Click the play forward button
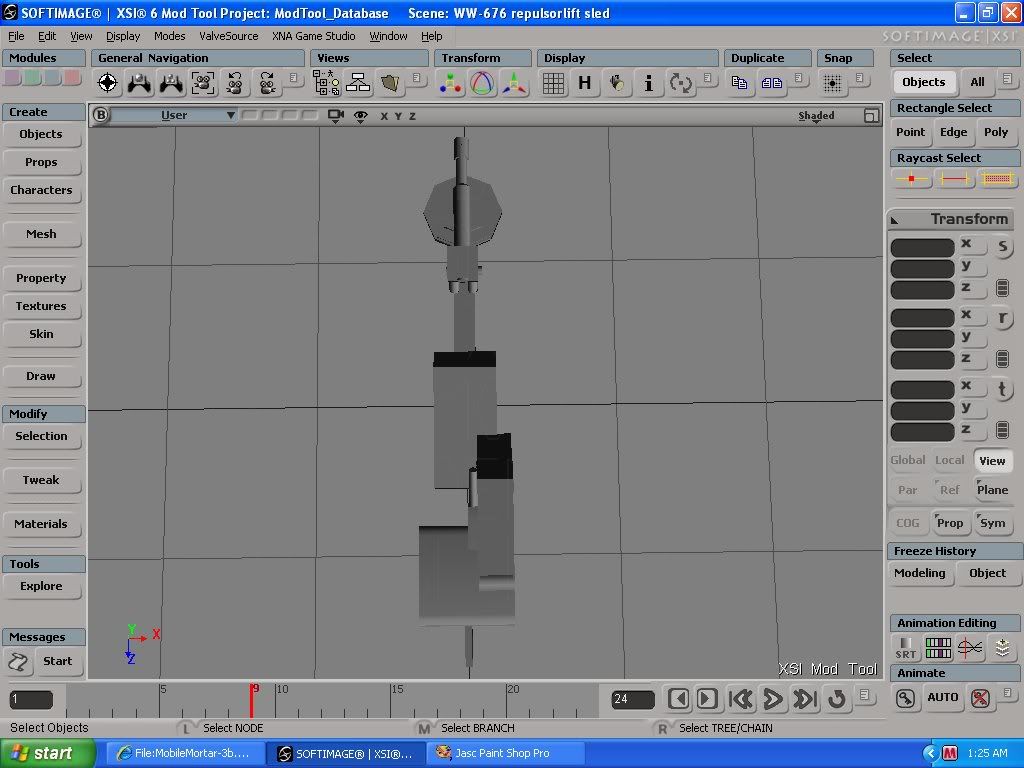1024x768 pixels. [x=773, y=699]
